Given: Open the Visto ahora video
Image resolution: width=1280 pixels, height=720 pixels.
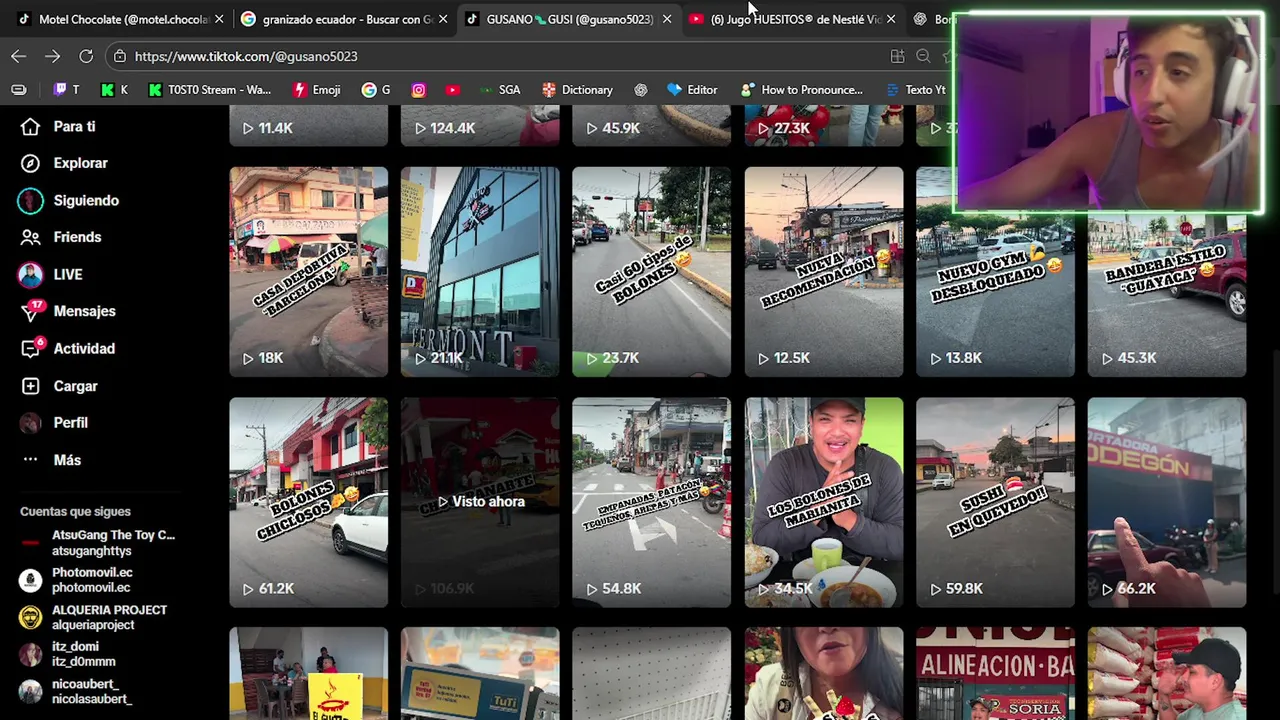Looking at the screenshot, I should pyautogui.click(x=480, y=502).
